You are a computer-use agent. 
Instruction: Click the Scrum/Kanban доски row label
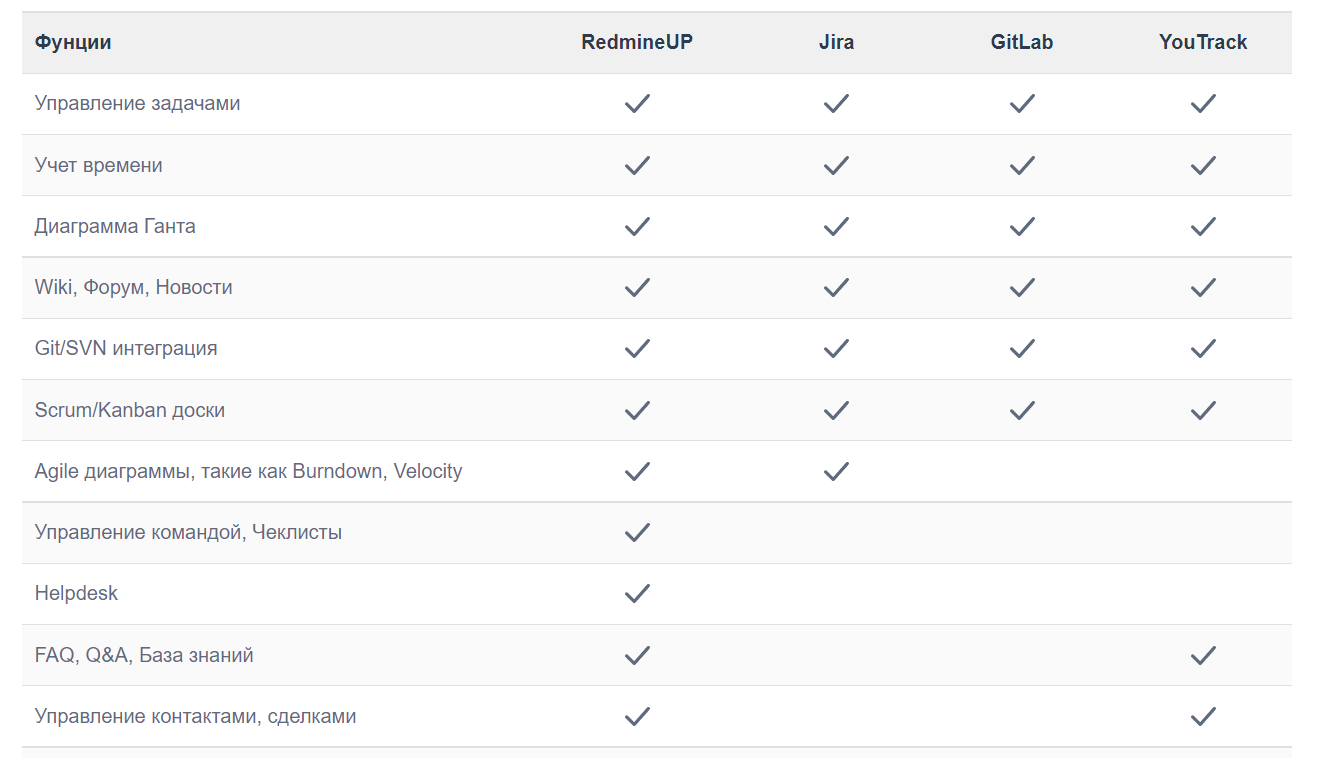(129, 410)
